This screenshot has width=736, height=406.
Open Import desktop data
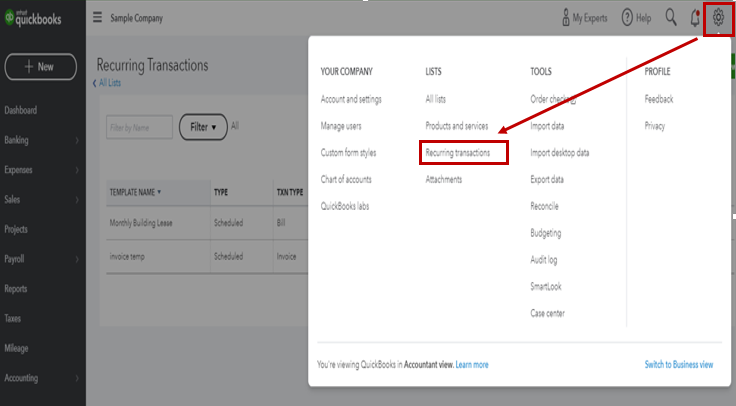pos(560,153)
